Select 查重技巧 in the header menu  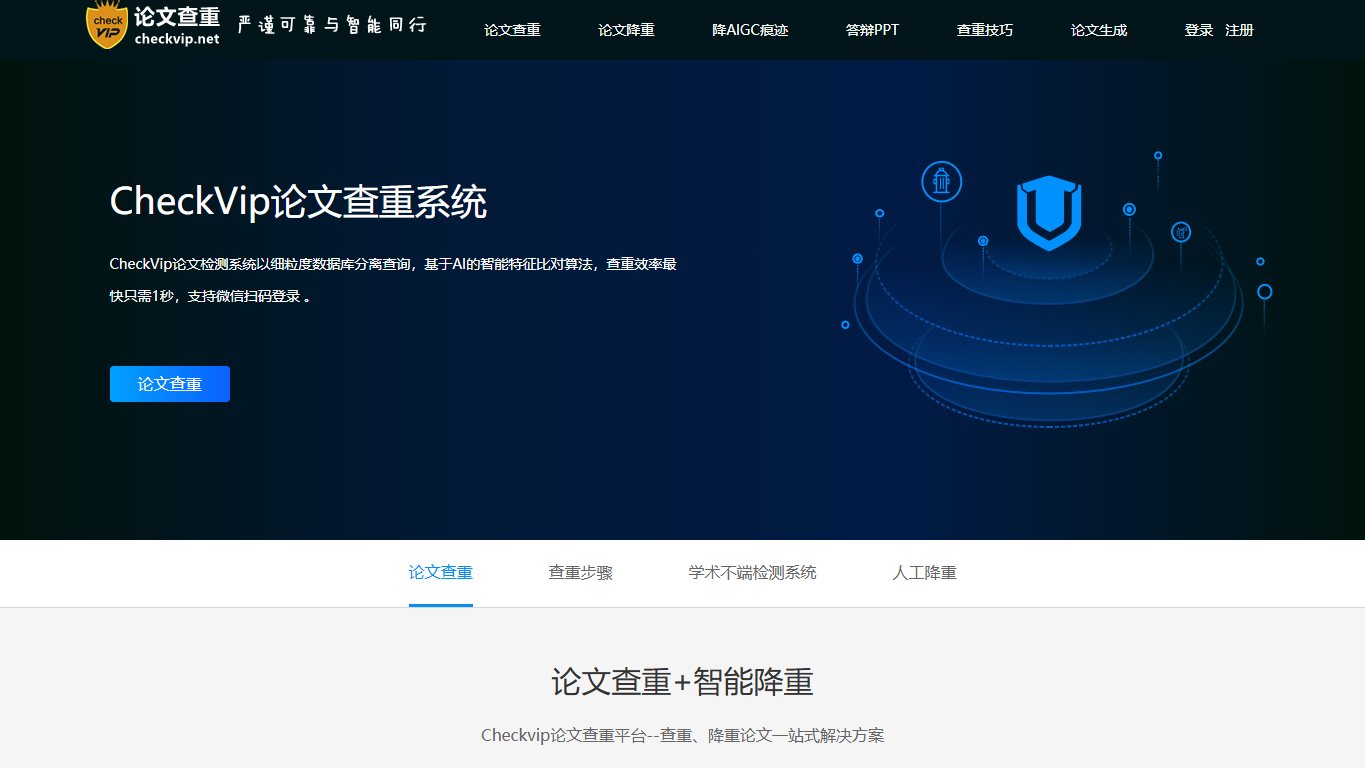point(984,30)
